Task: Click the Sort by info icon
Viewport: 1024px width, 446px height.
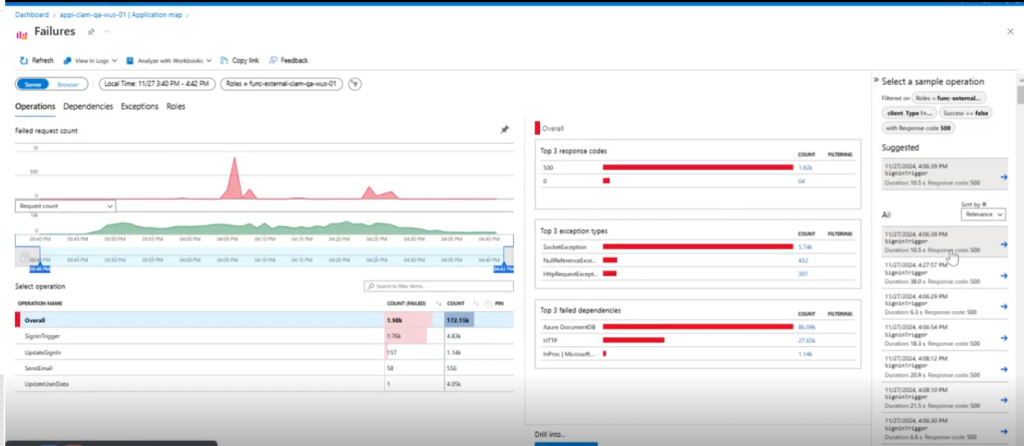Action: [984, 204]
